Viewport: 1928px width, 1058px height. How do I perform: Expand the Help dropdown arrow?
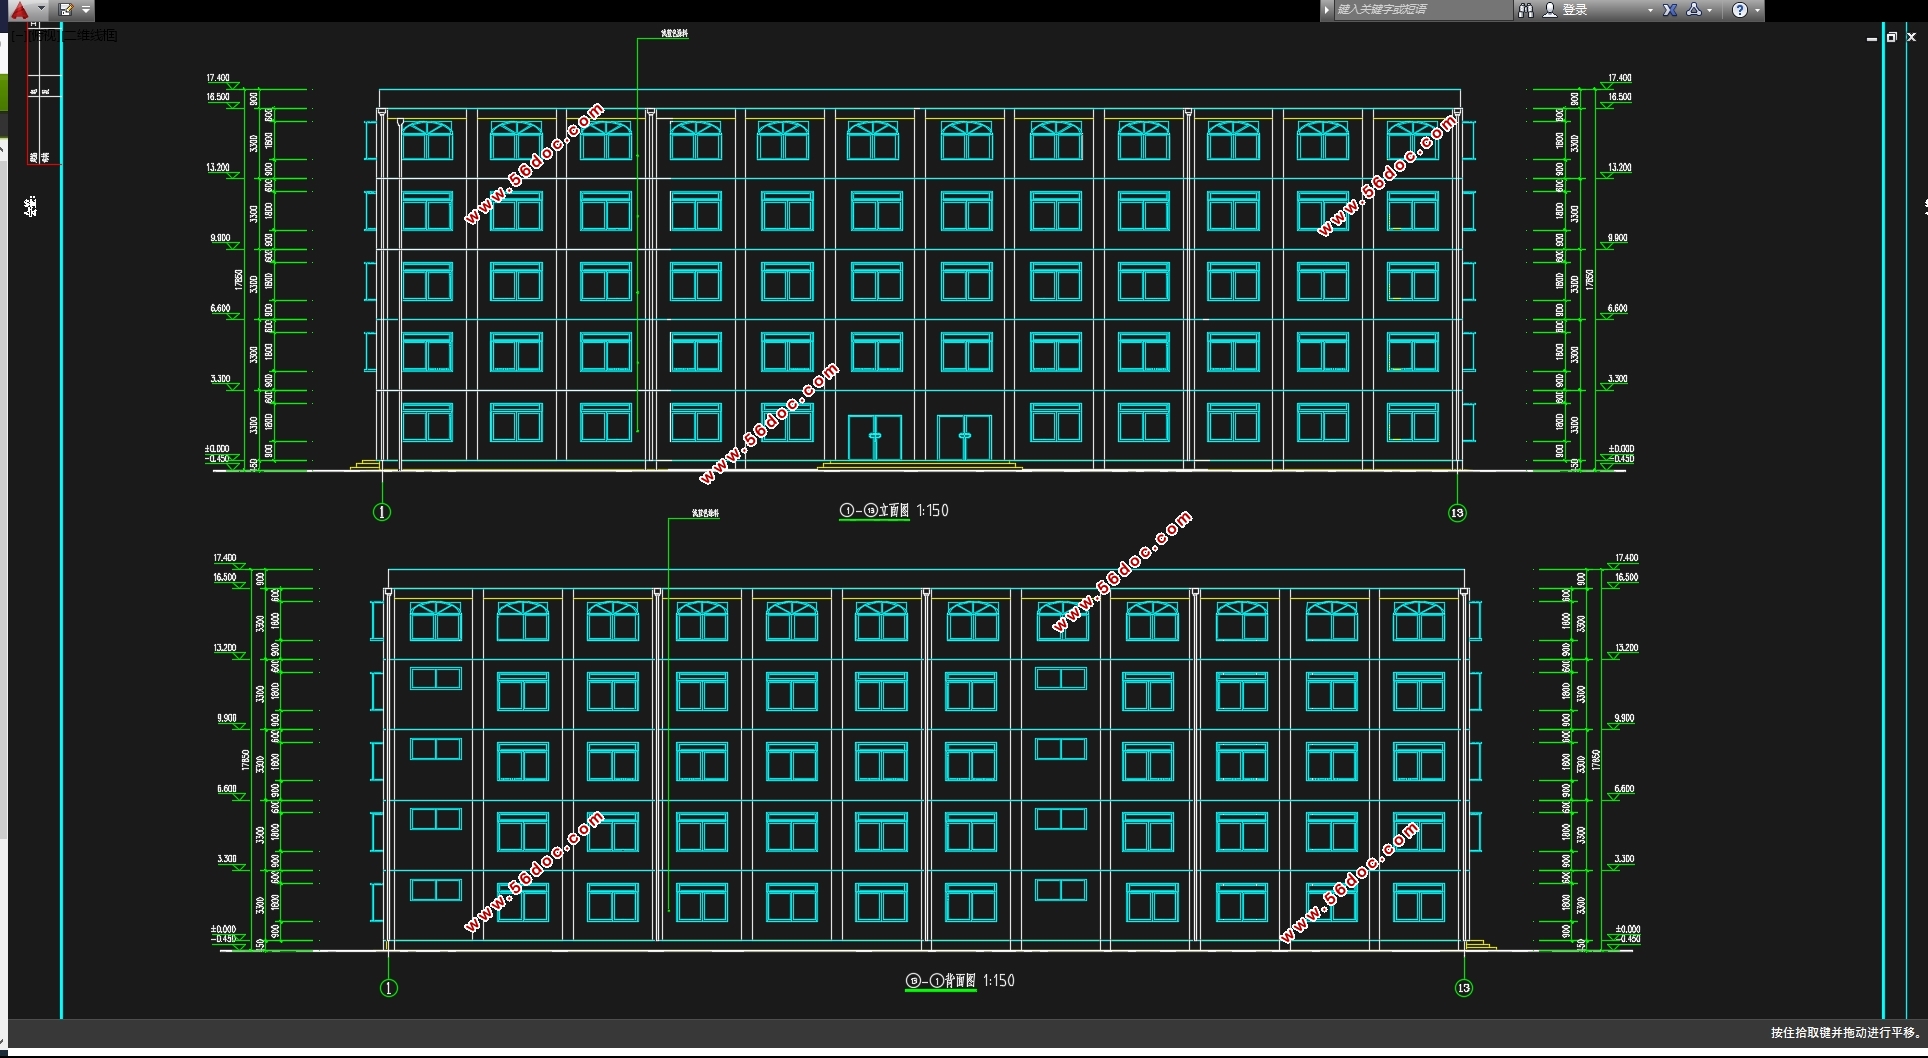click(x=1757, y=10)
